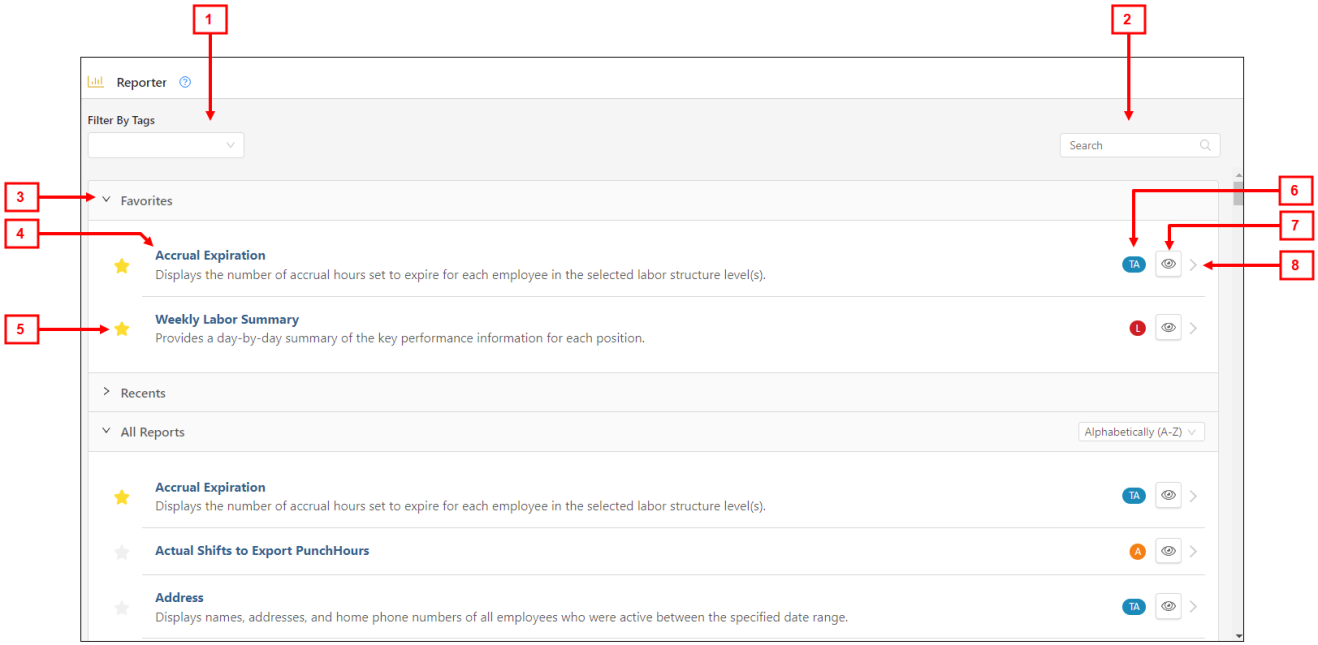Collapse the Favorites section
The height and width of the screenshot is (645, 1318).
coord(107,200)
